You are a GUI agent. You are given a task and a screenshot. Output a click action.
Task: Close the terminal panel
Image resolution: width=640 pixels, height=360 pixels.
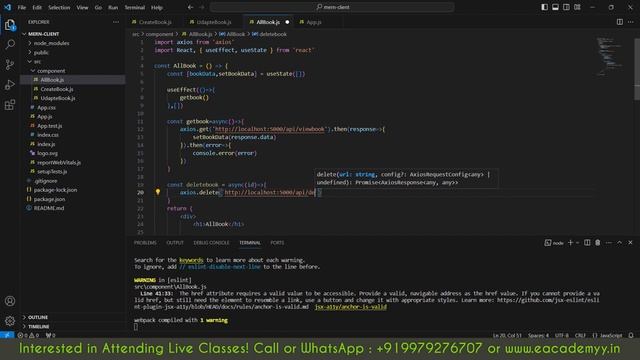pos(630,242)
